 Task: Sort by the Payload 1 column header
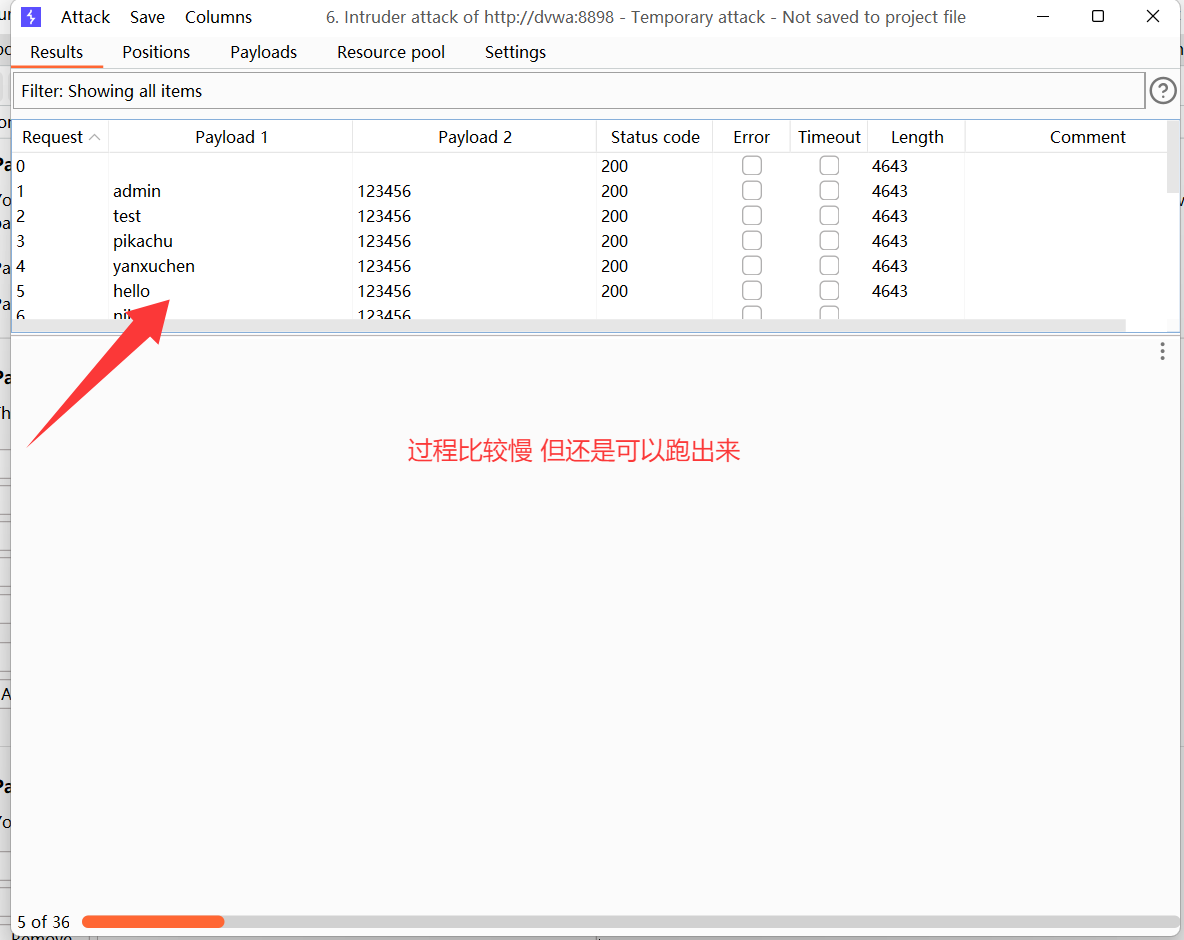click(231, 137)
